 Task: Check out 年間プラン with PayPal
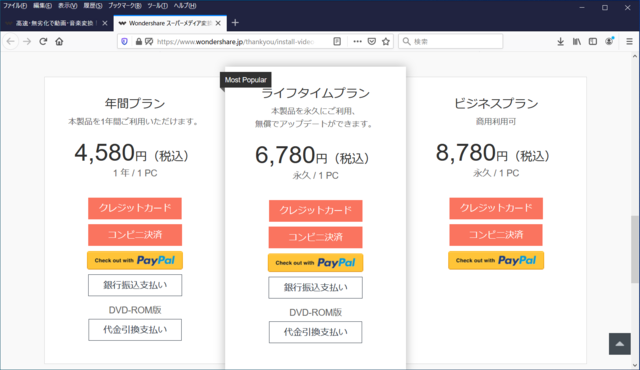point(135,260)
